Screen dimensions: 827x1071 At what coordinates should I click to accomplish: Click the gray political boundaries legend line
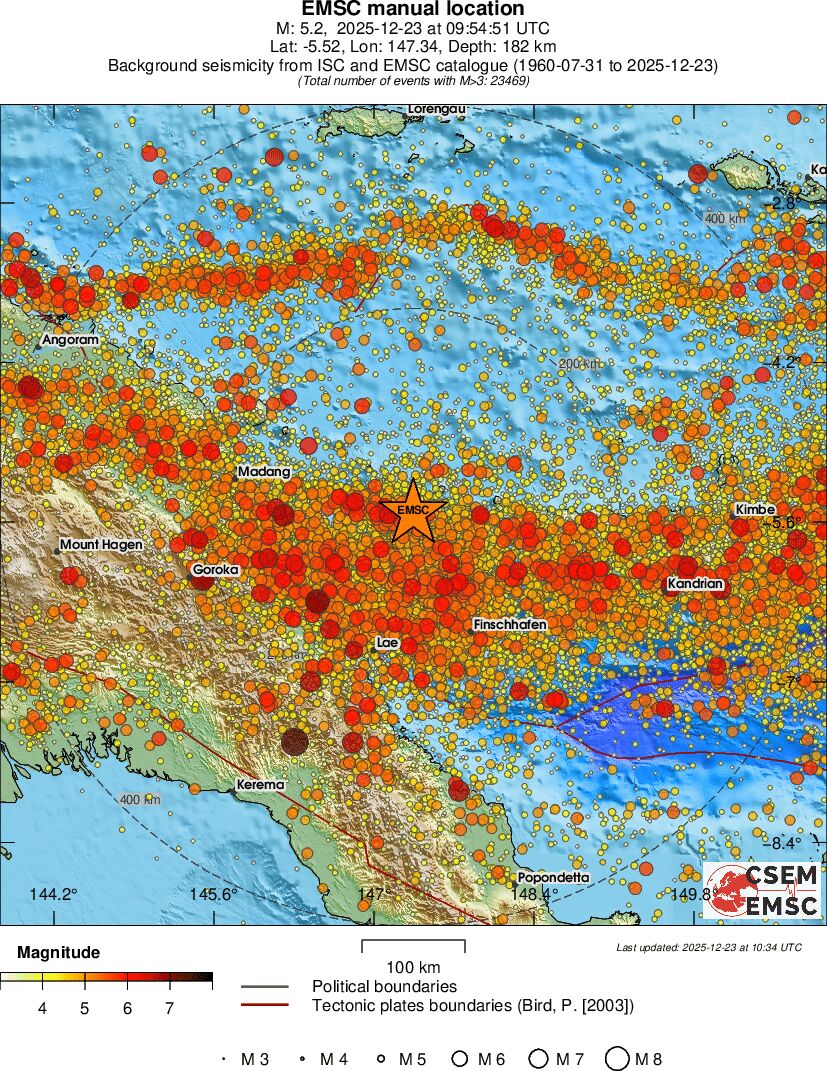[x=265, y=986]
